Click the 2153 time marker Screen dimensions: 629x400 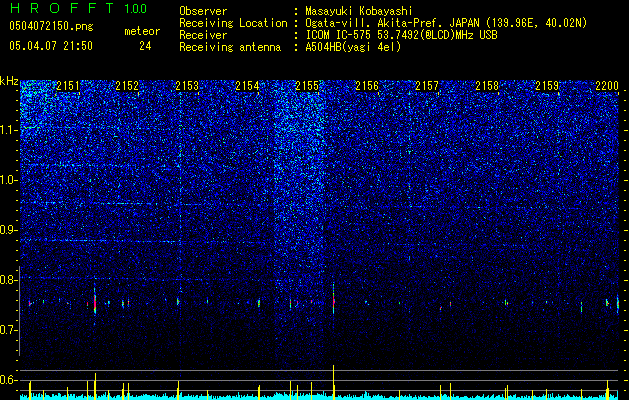tap(187, 86)
